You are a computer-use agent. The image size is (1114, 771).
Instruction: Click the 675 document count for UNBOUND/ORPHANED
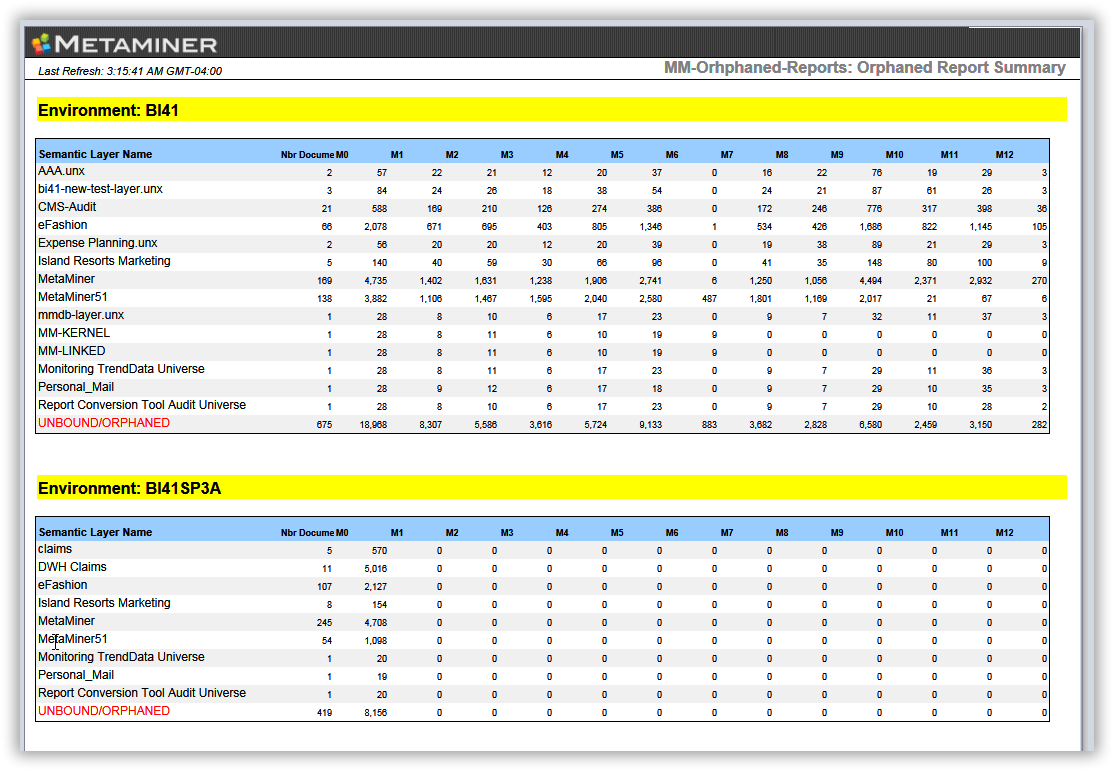click(x=324, y=424)
